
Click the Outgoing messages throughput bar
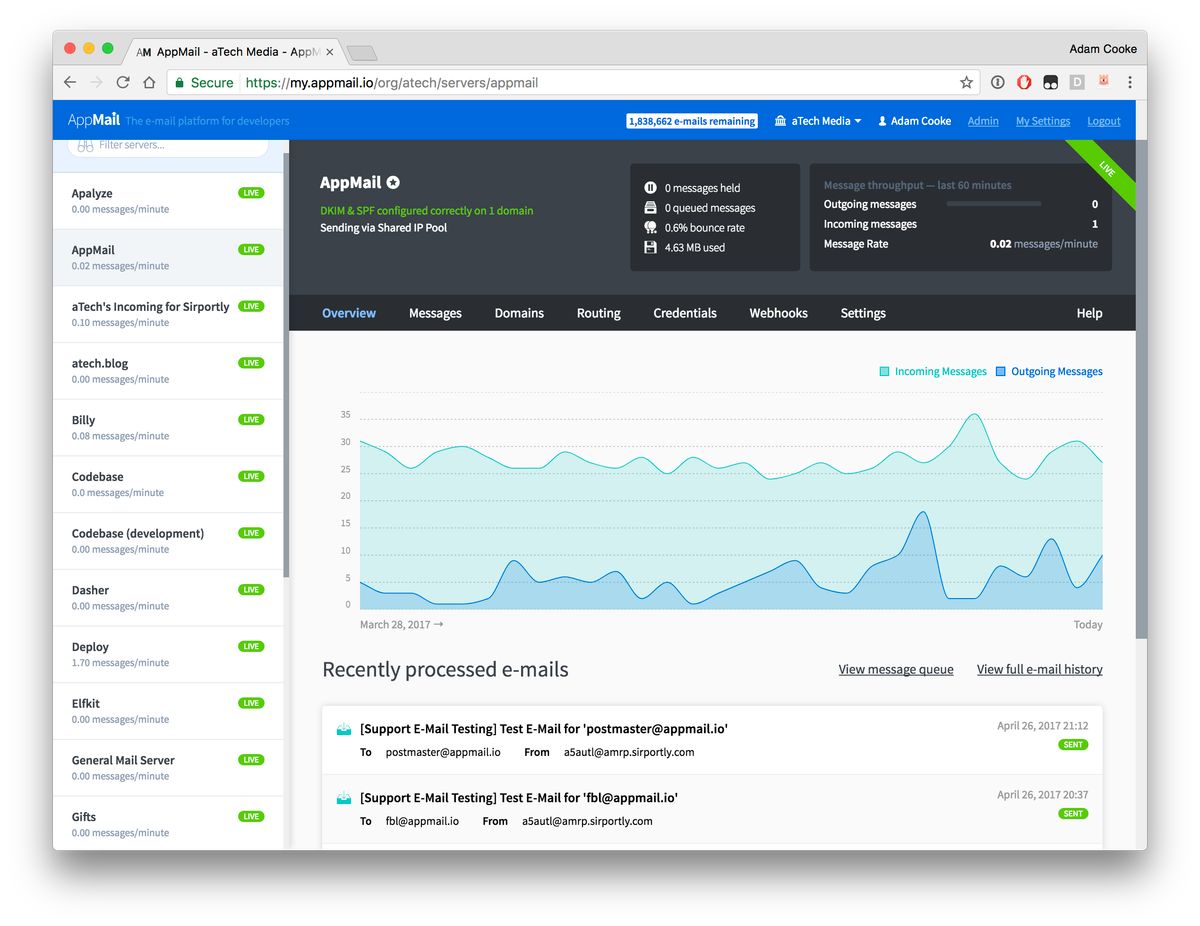point(993,204)
